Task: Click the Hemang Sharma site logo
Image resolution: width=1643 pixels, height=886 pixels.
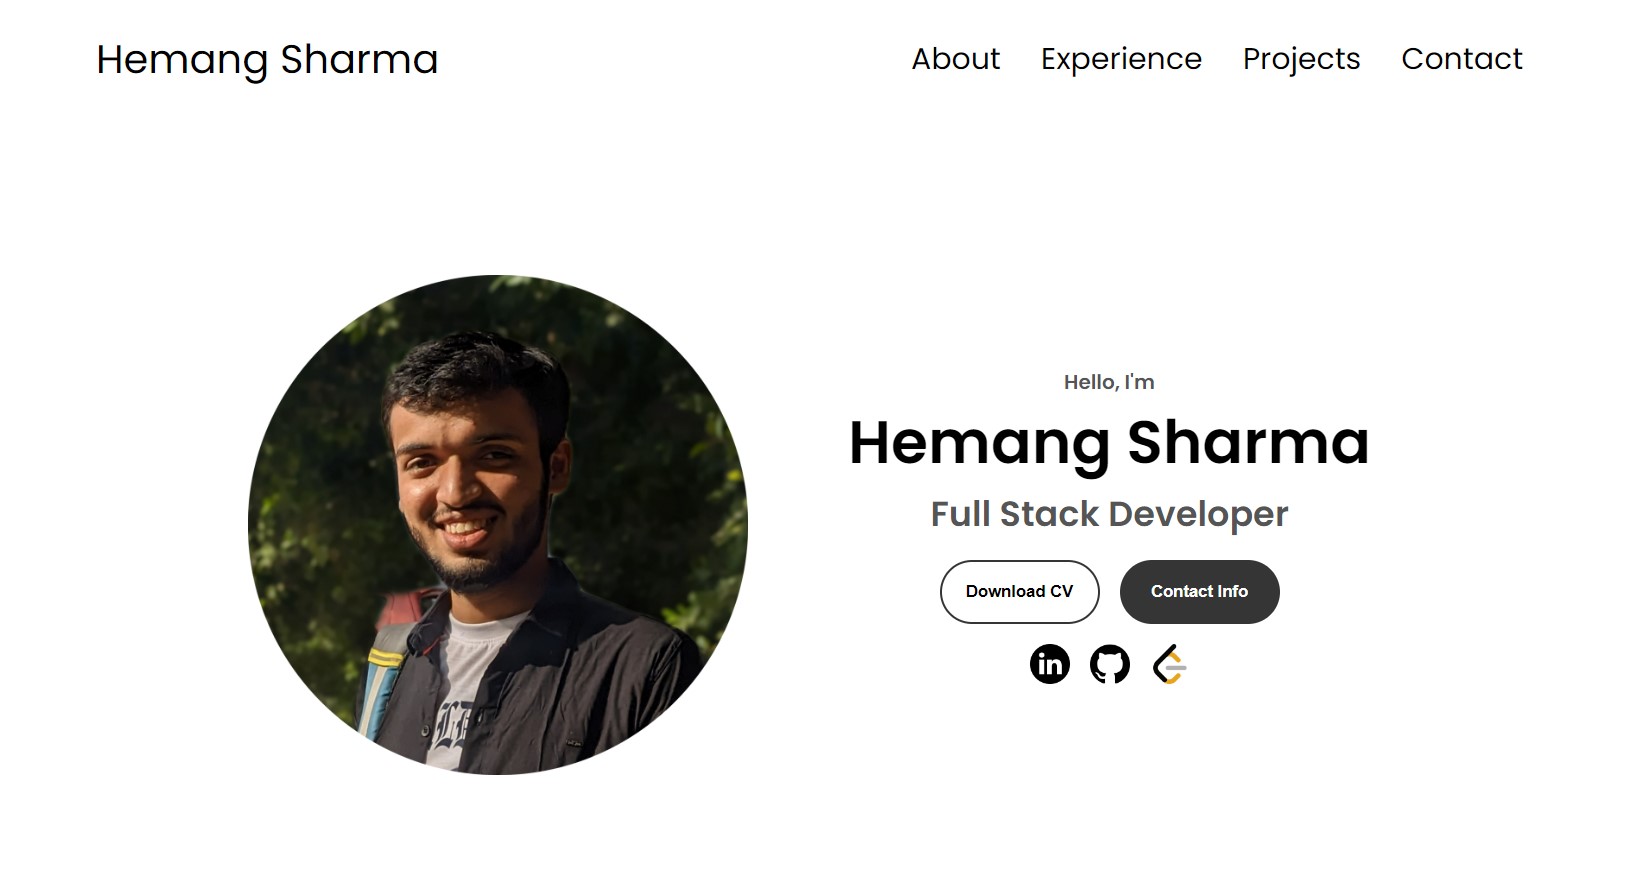Action: click(266, 60)
